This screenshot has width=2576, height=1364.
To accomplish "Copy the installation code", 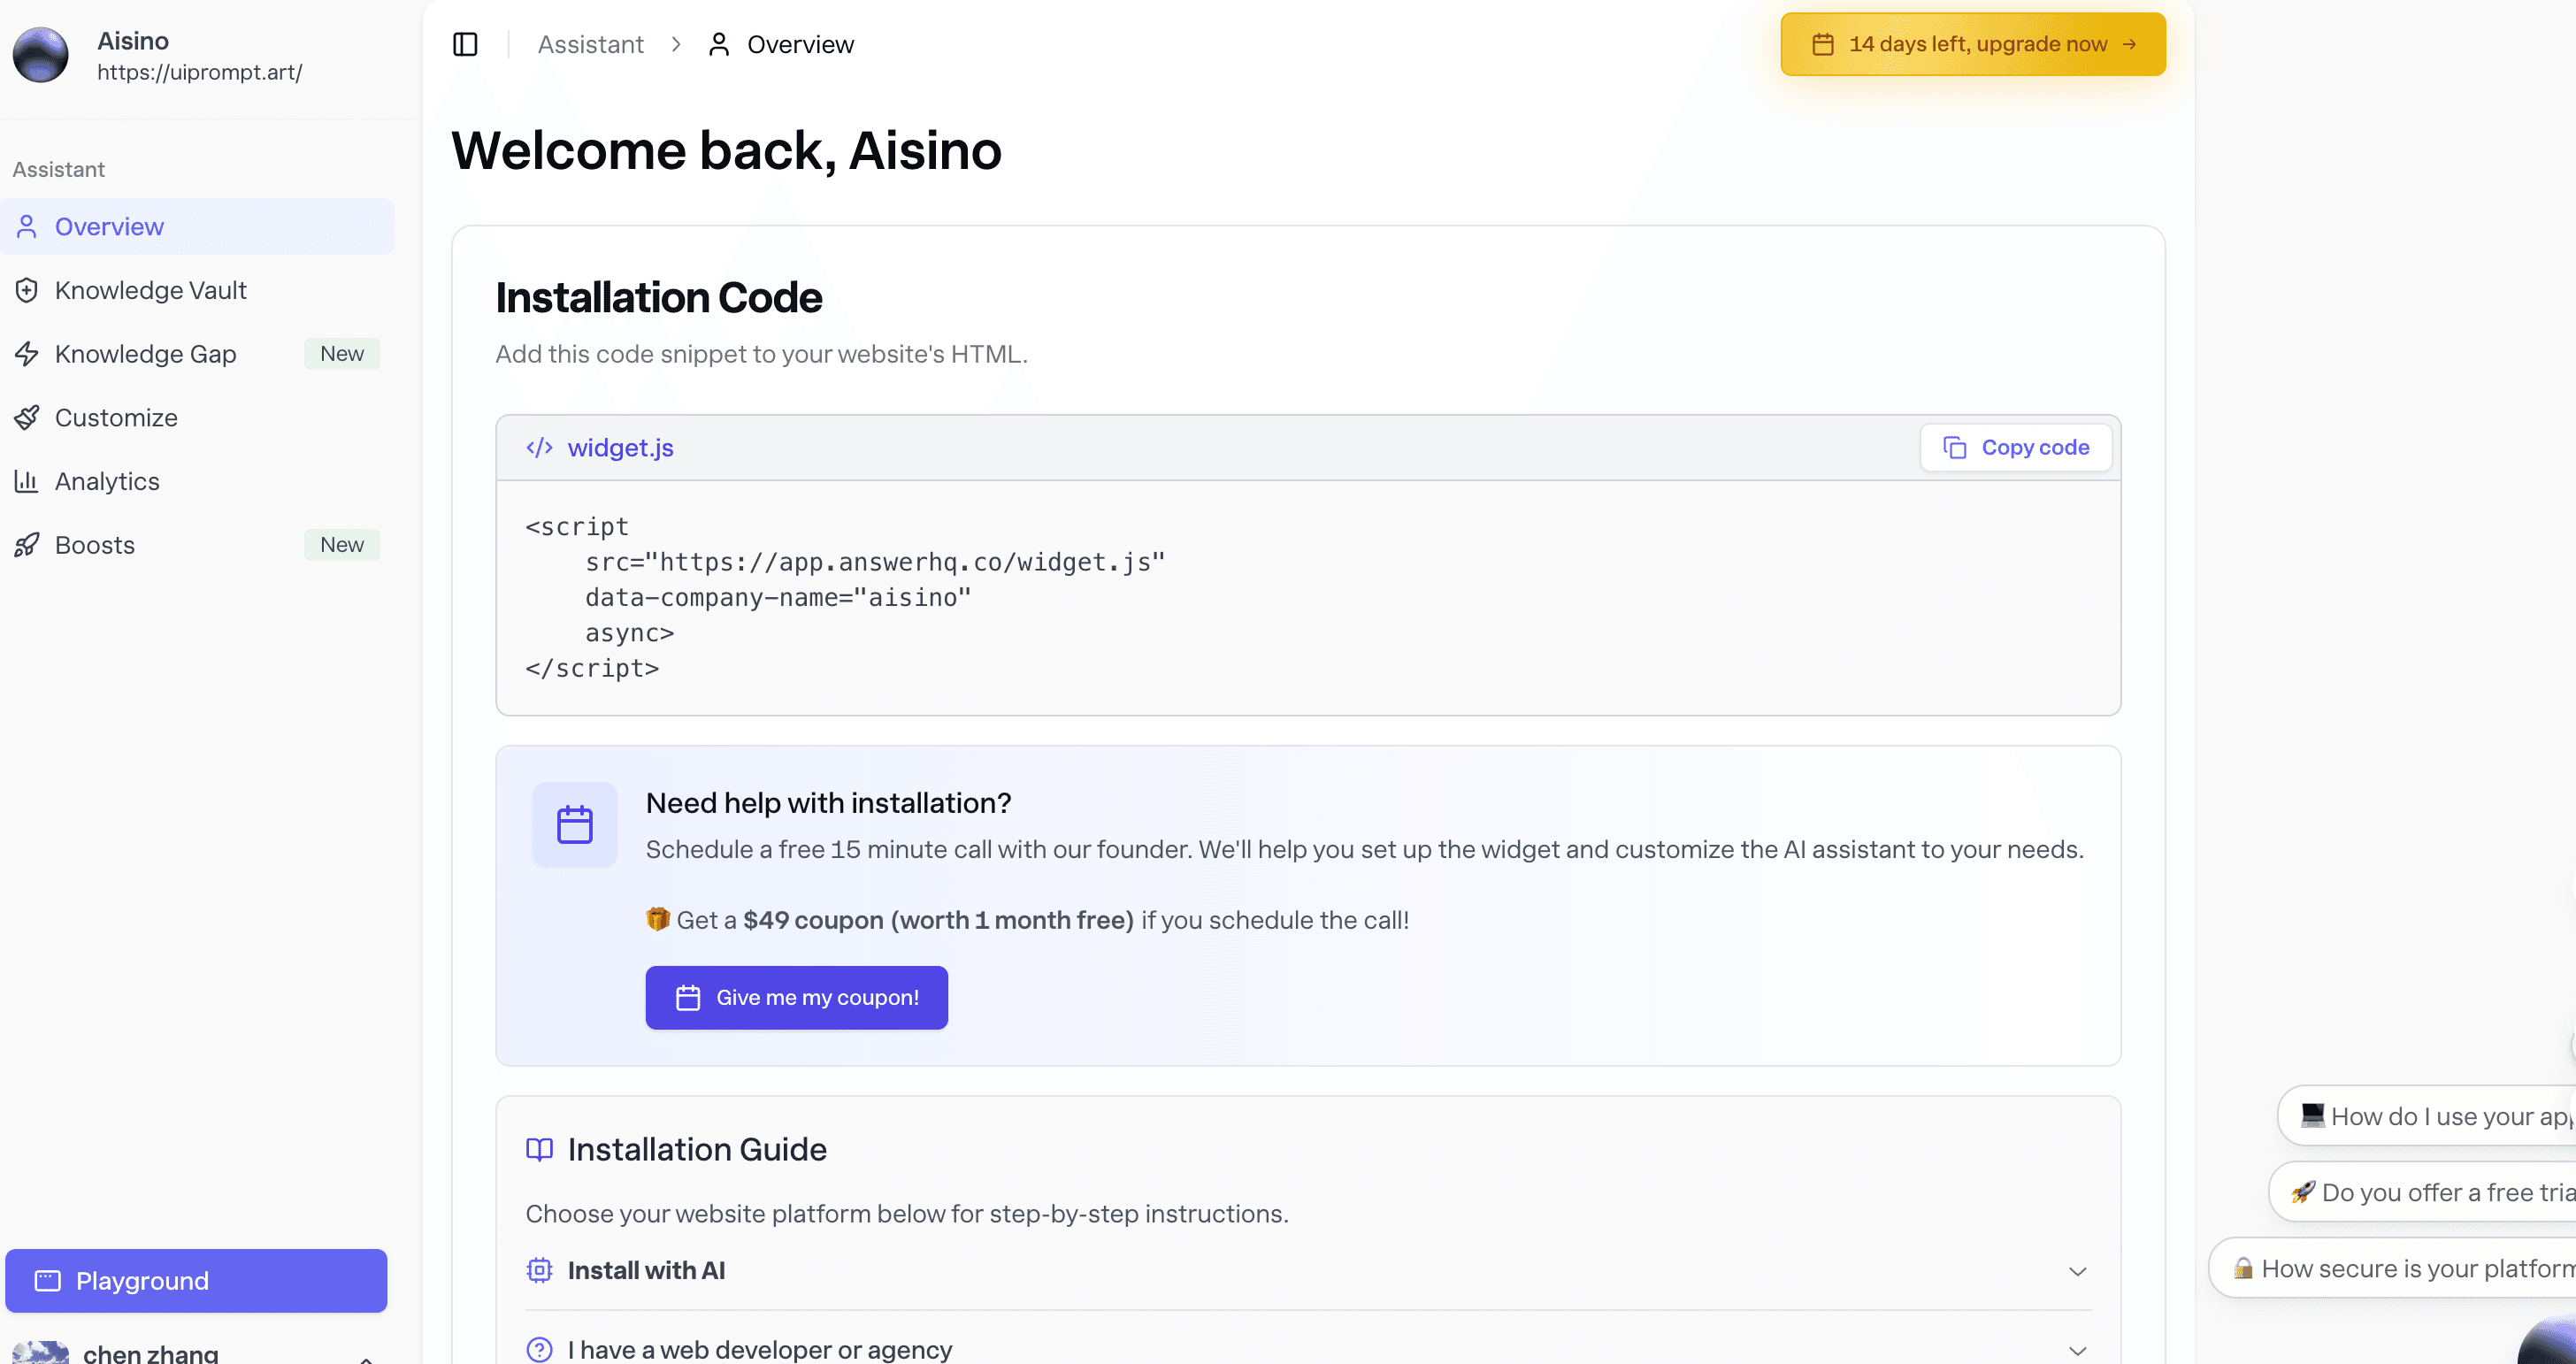I will tap(2015, 447).
